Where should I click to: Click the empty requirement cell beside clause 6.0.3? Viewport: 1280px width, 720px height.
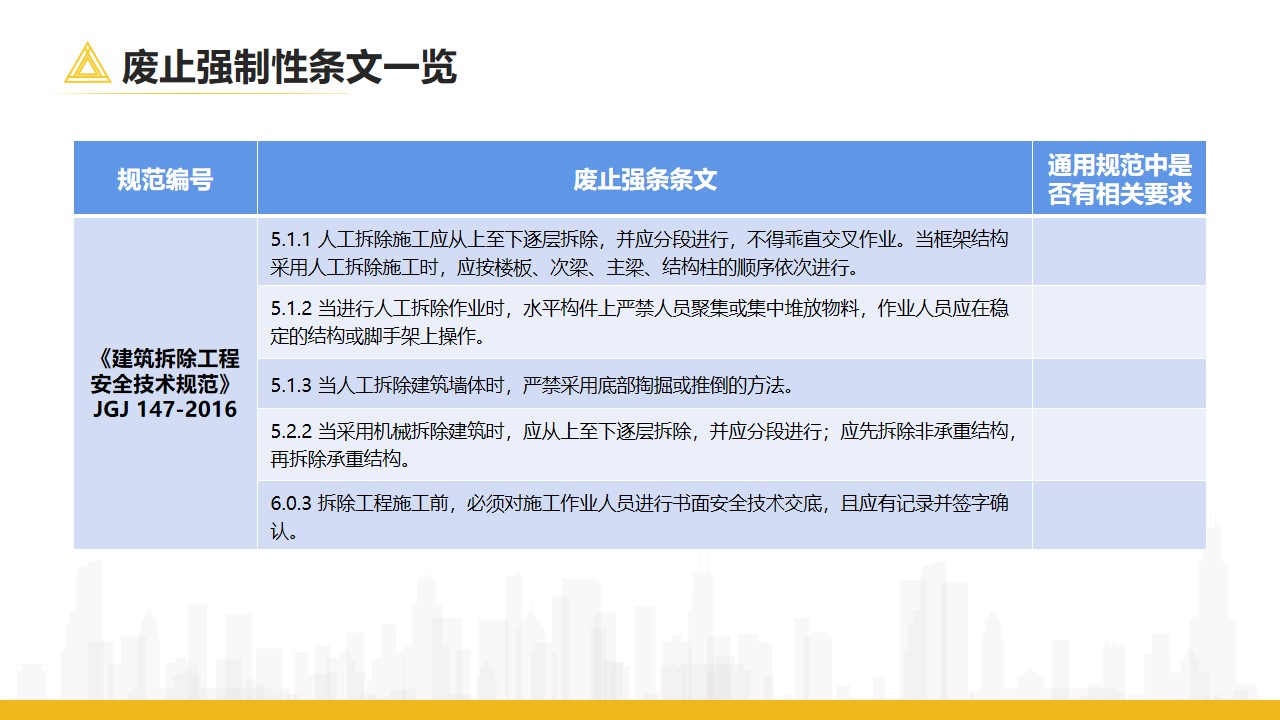1119,515
